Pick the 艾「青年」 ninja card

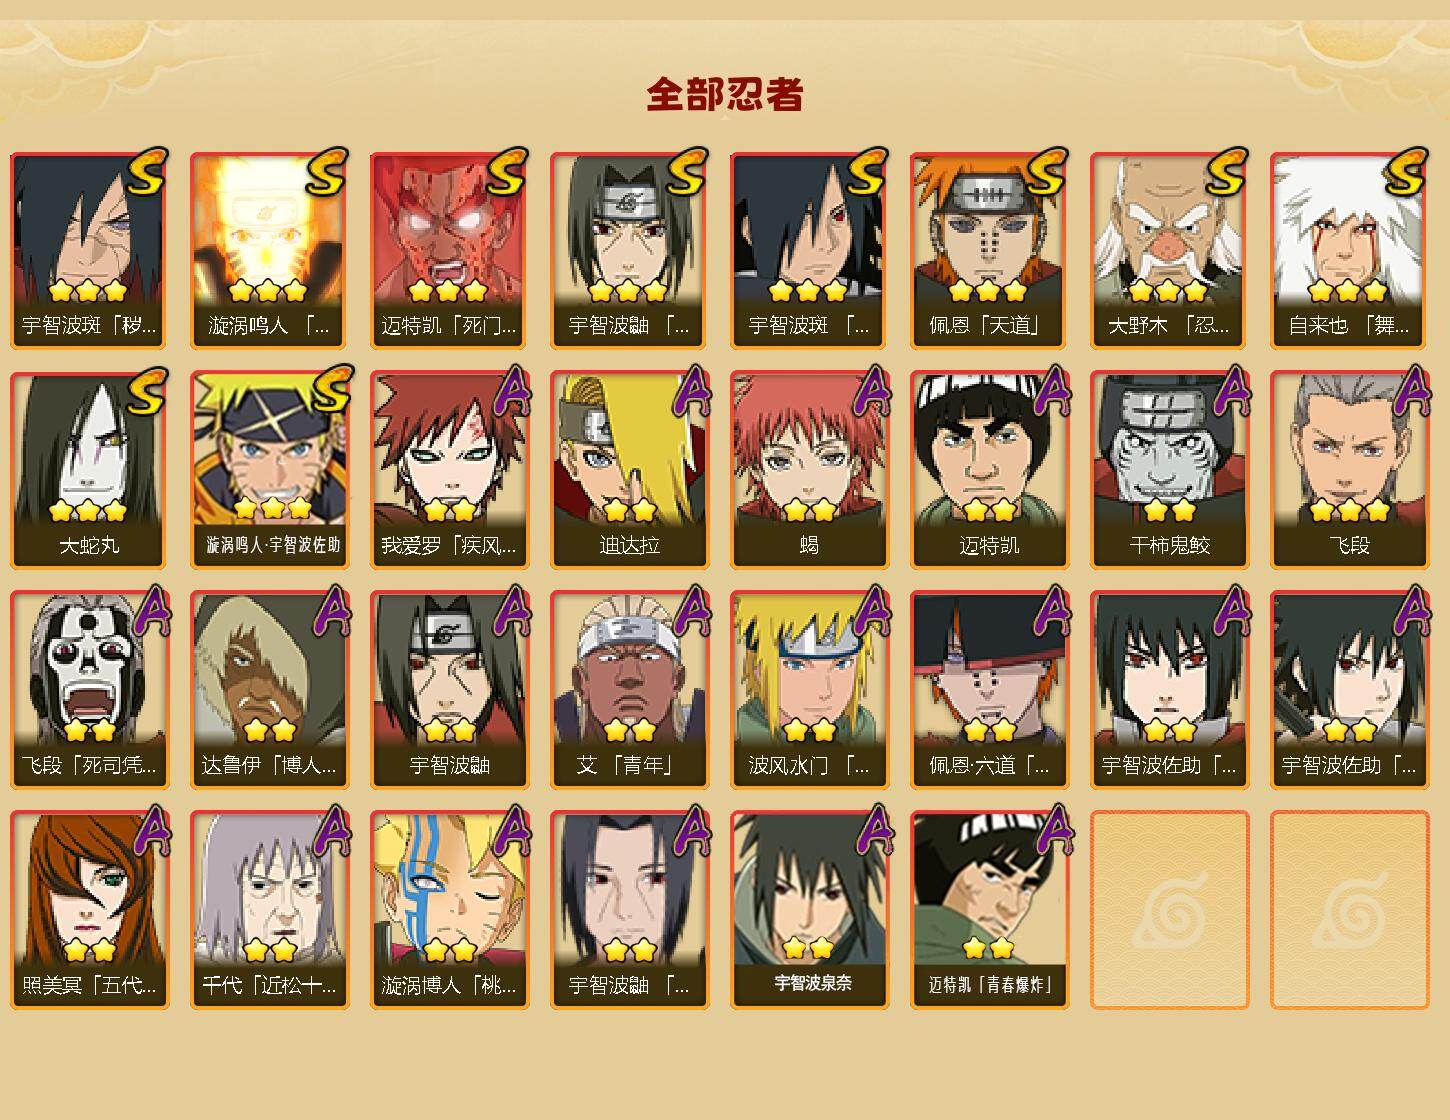[629, 690]
